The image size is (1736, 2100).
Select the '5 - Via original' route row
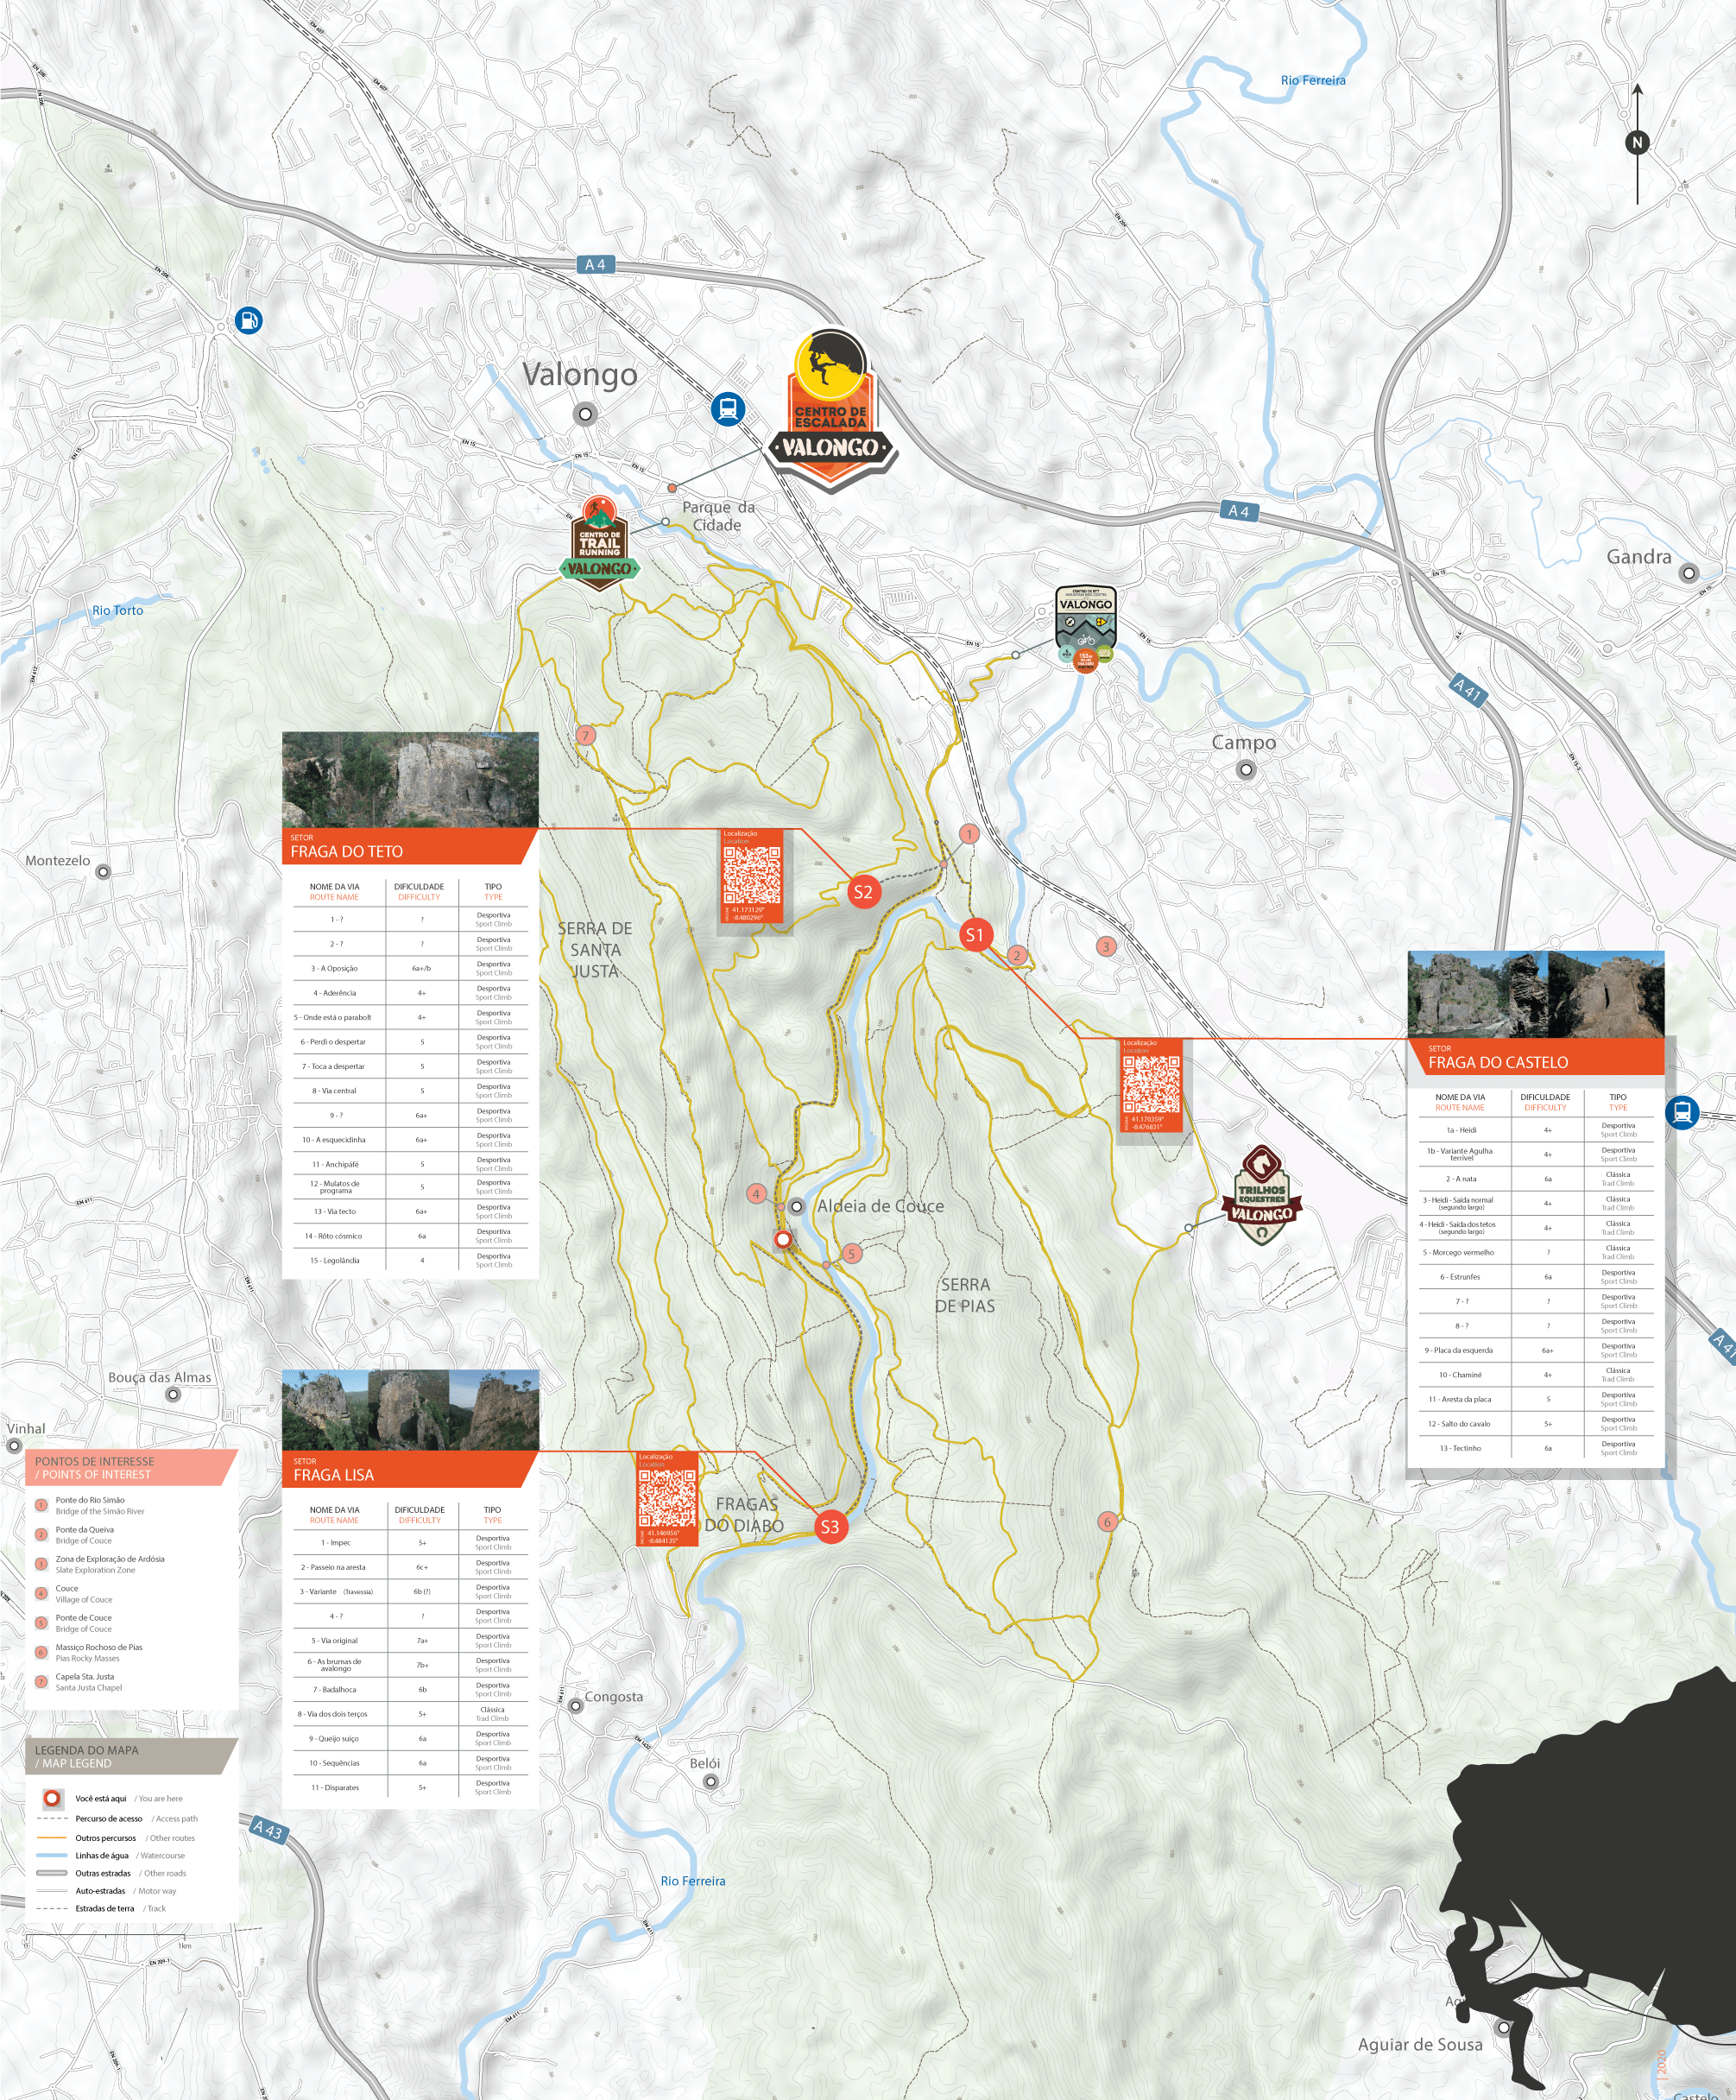(x=410, y=1640)
